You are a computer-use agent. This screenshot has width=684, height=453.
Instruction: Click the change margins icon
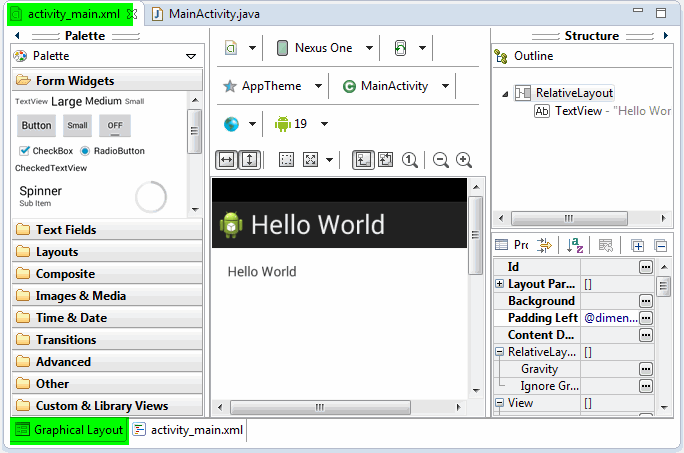tap(286, 160)
